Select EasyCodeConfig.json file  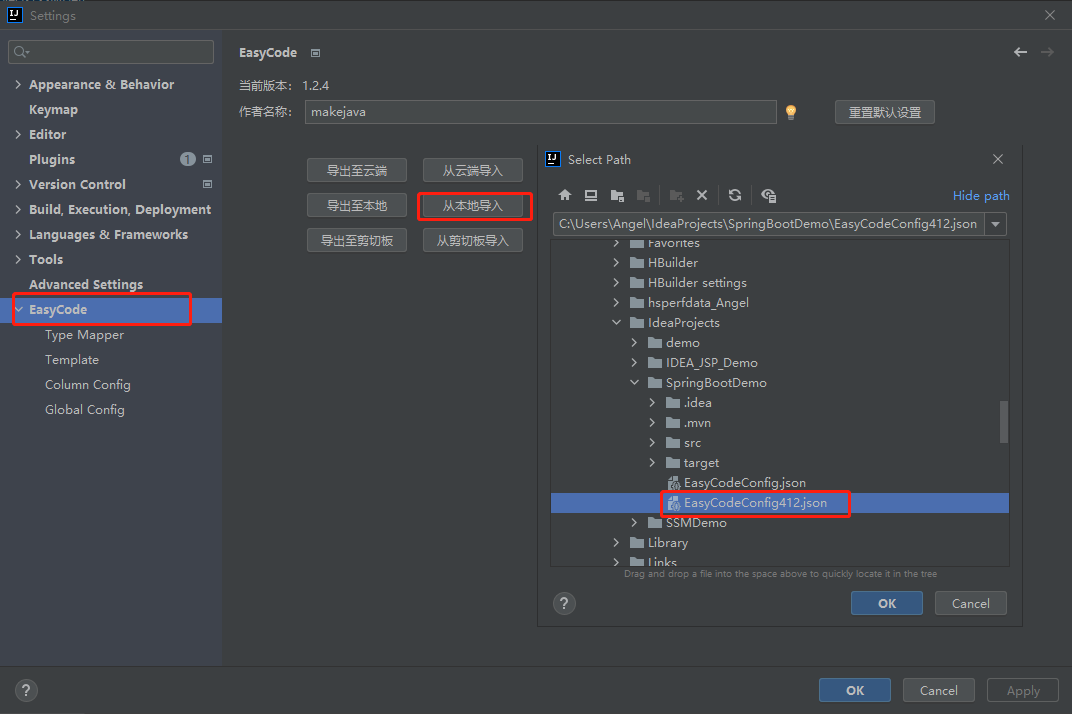pyautogui.click(x=745, y=483)
